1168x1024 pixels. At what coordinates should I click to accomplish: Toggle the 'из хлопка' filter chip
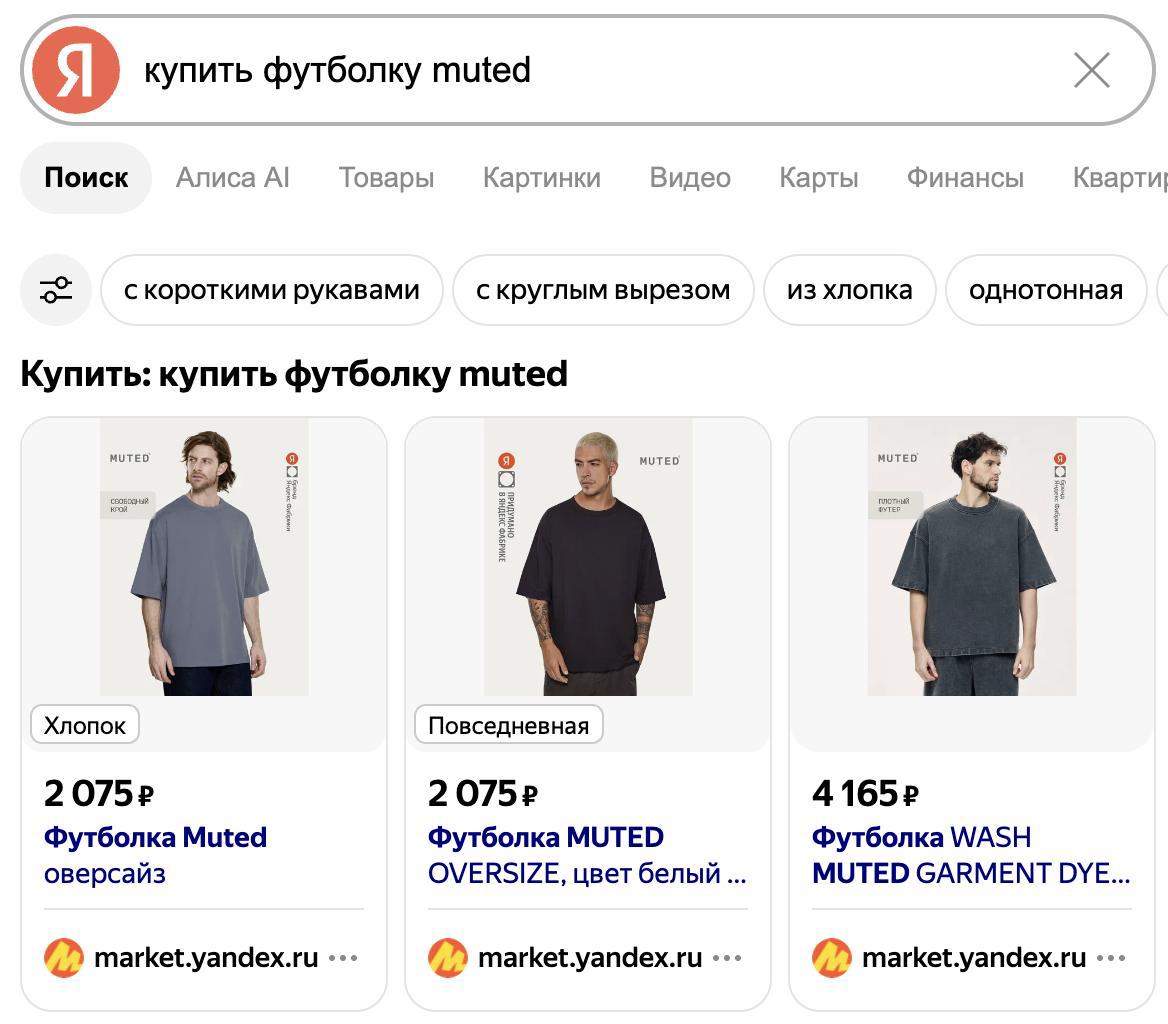click(x=849, y=290)
